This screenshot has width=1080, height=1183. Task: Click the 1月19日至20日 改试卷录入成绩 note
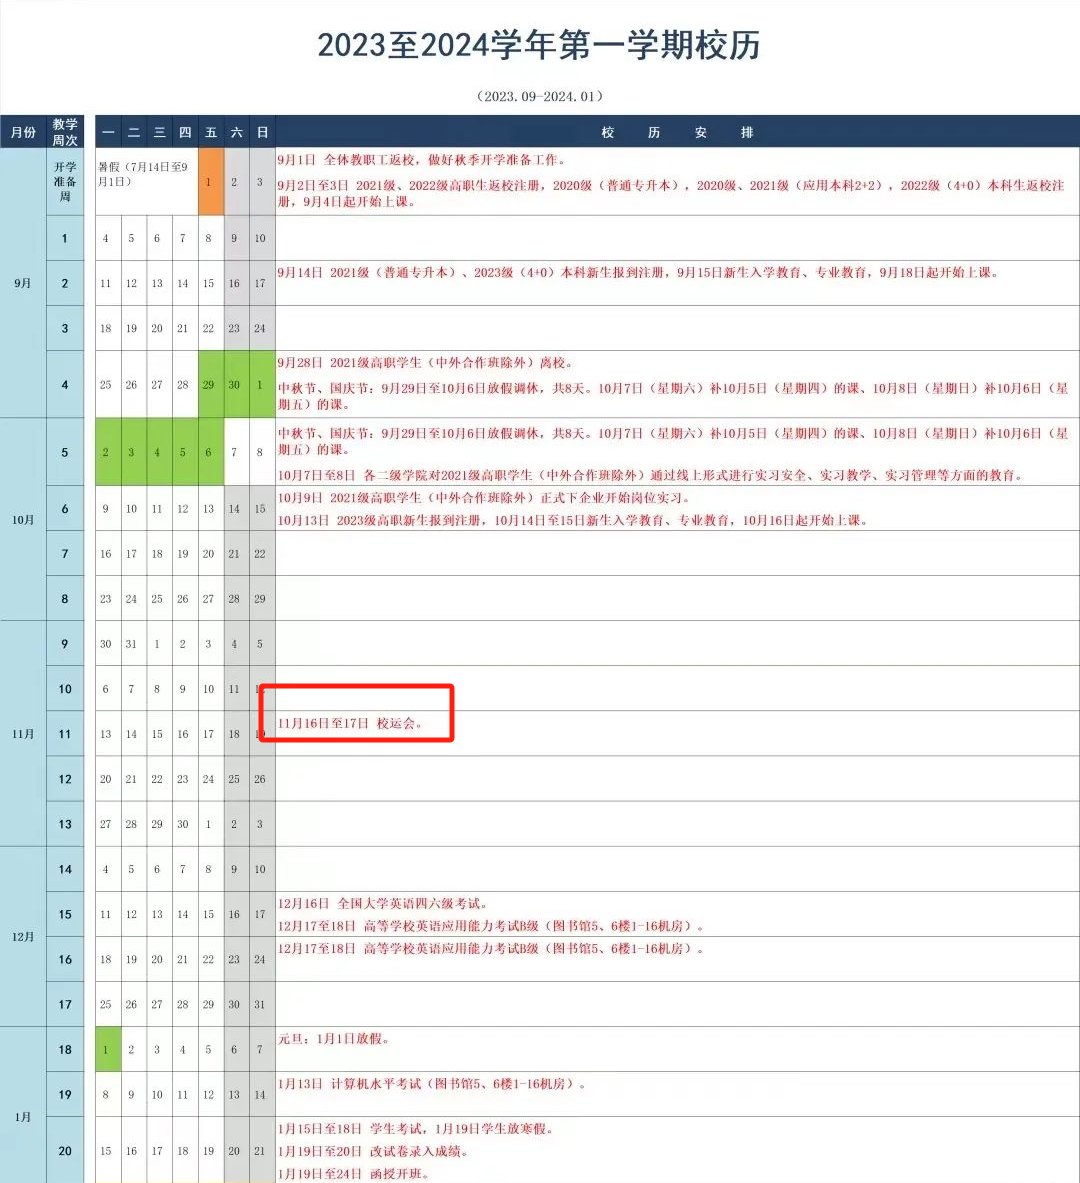coord(373,1151)
